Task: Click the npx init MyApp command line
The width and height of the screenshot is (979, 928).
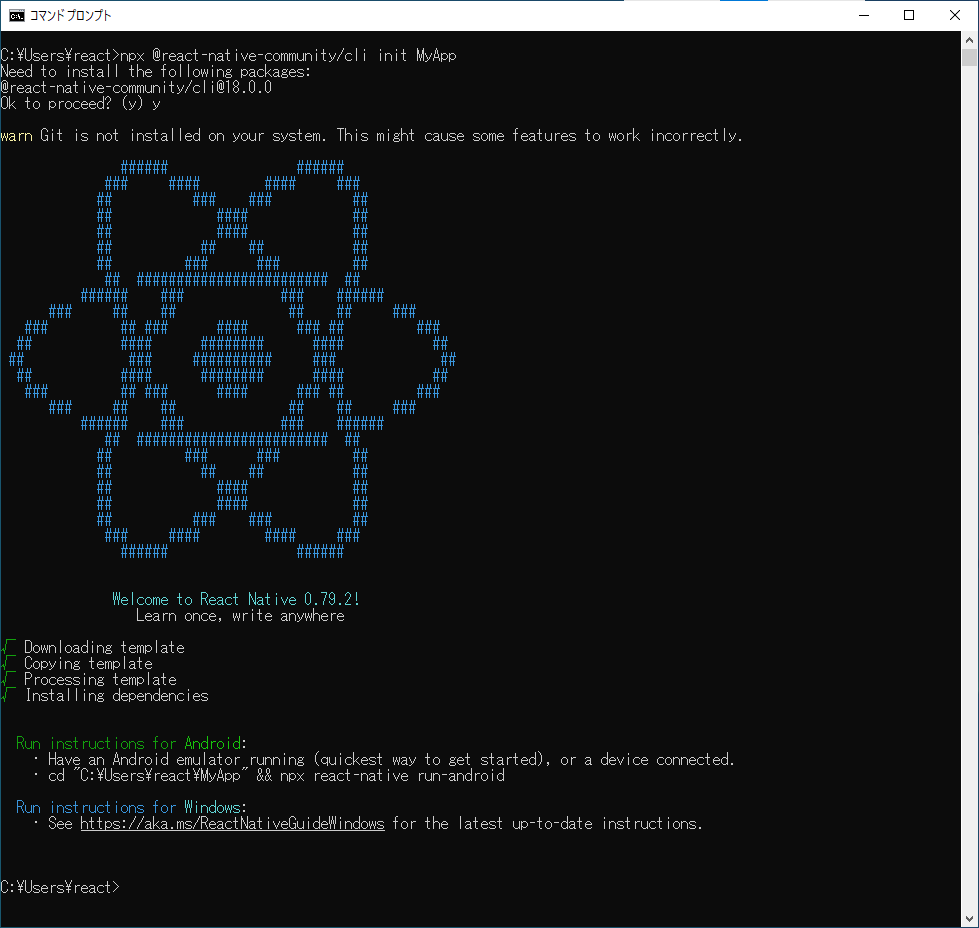Action: 229,56
